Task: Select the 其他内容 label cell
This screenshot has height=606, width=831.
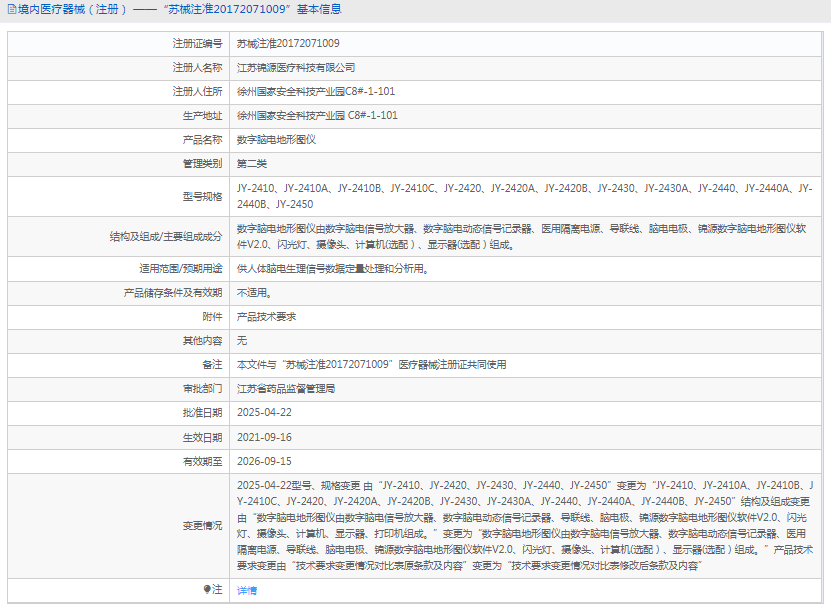Action: (119, 341)
